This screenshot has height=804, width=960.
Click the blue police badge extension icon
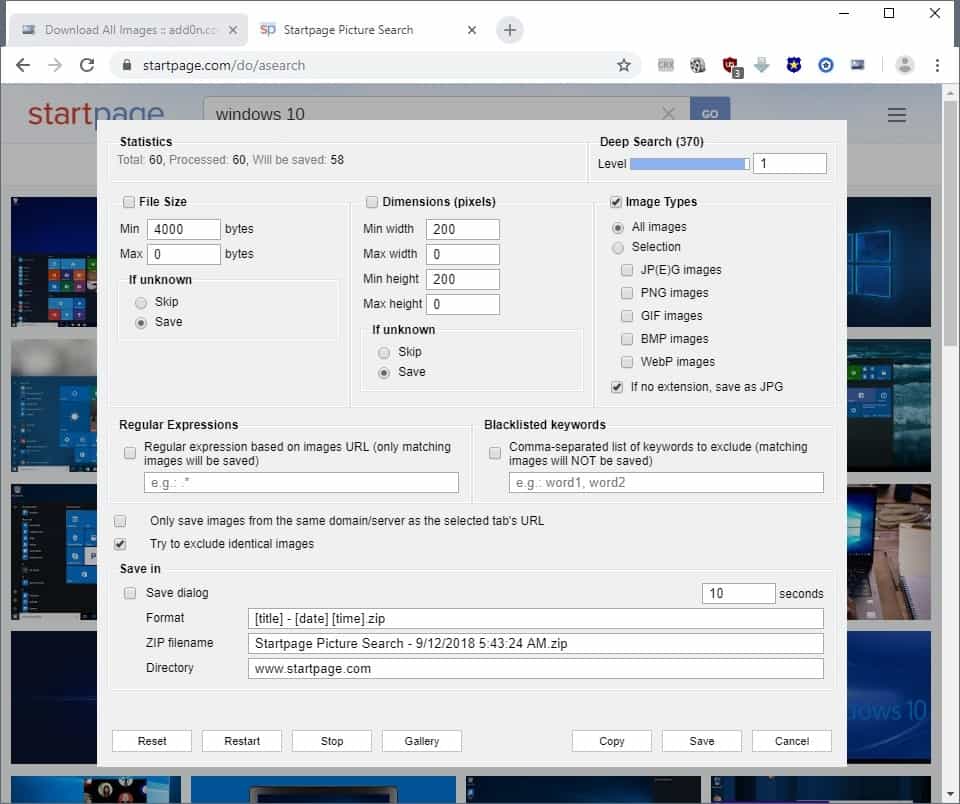[794, 65]
